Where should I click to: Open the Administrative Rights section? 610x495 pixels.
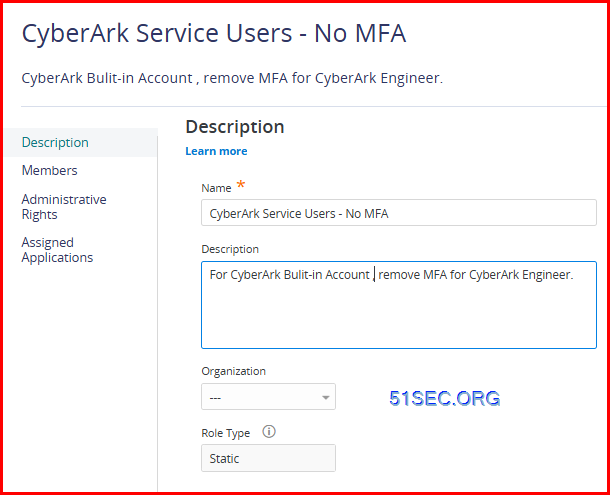pos(64,207)
